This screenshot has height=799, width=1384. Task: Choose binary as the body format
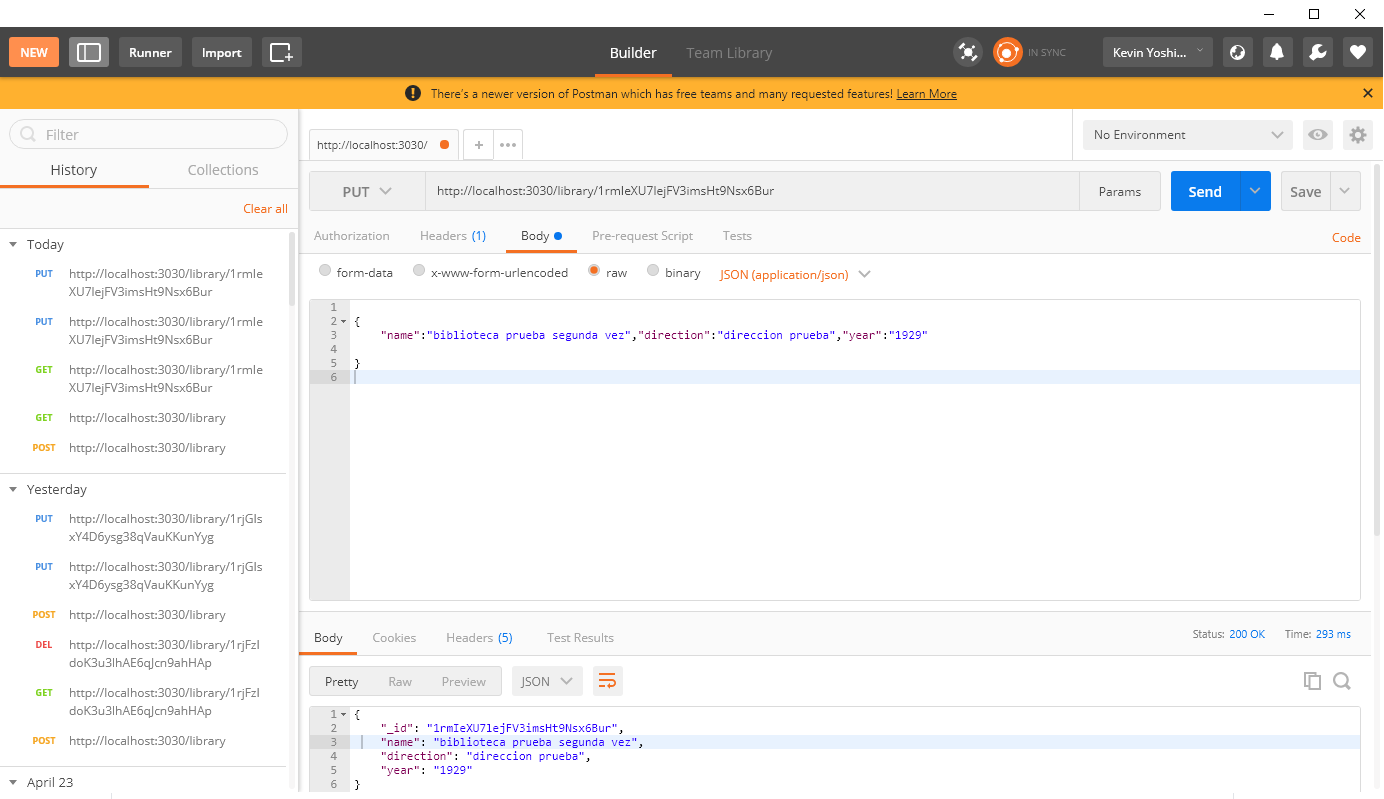click(x=651, y=272)
